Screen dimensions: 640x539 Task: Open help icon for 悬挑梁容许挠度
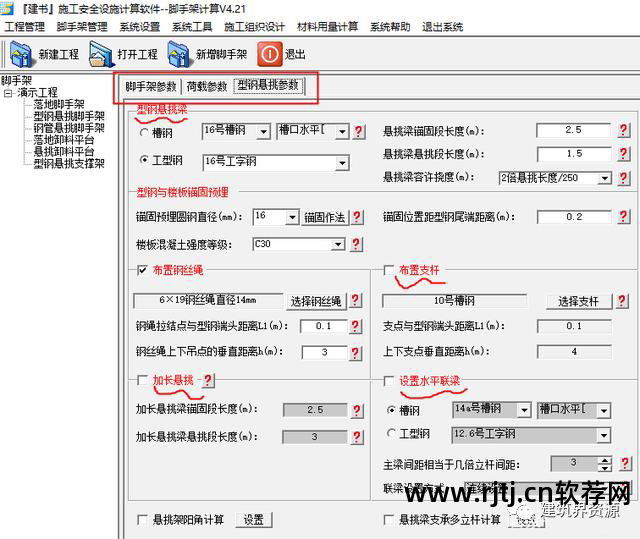pos(623,178)
